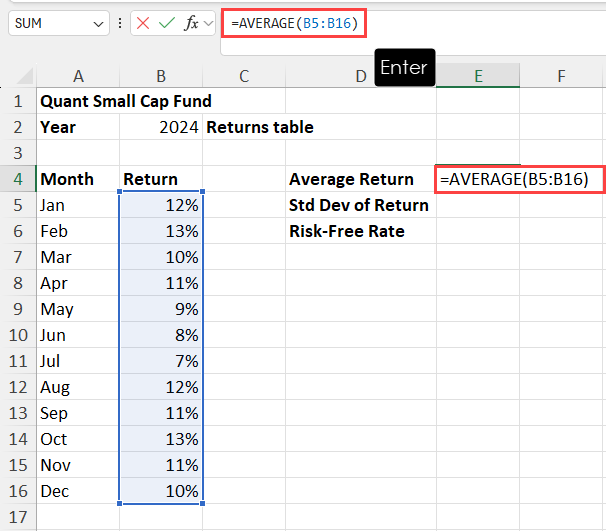Click the Select All corner triangle
The width and height of the screenshot is (606, 531).
[x=26, y=76]
